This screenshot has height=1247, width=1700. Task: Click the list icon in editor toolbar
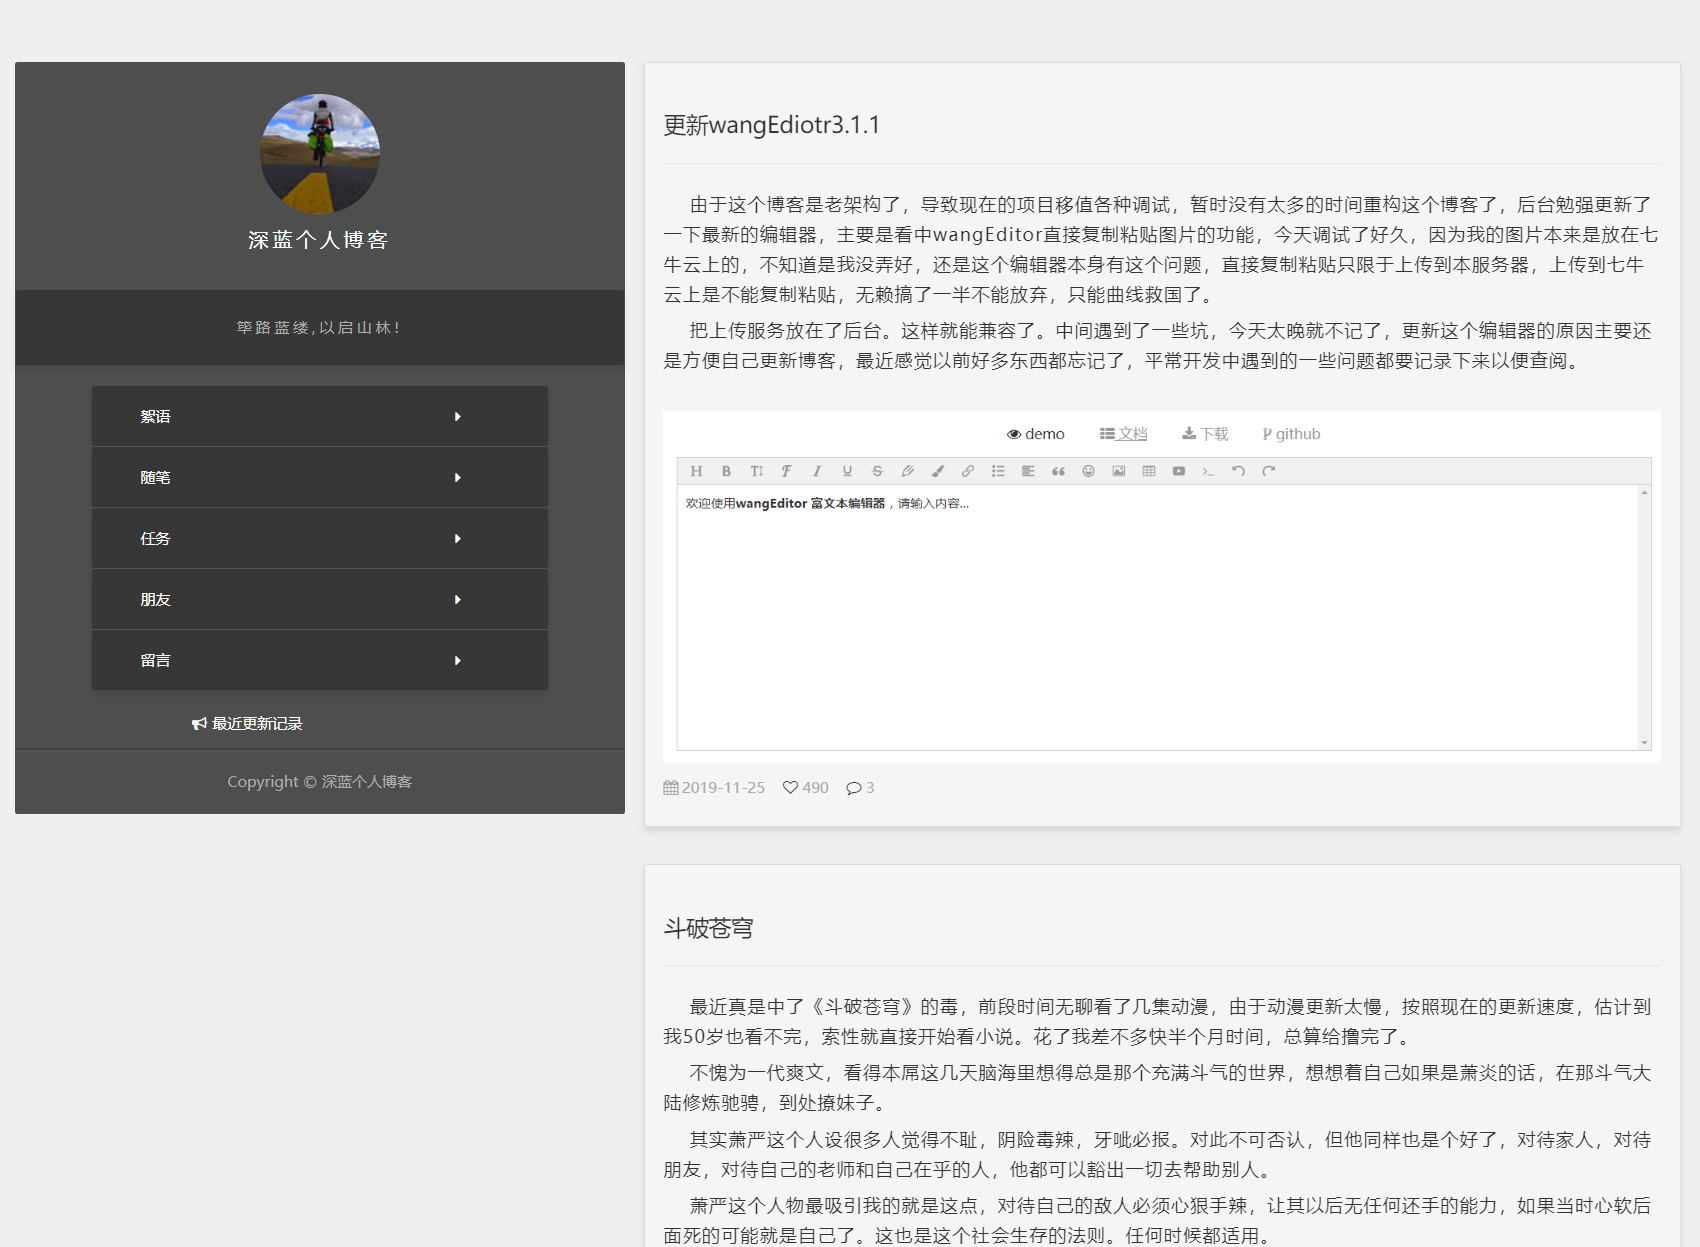tap(998, 471)
